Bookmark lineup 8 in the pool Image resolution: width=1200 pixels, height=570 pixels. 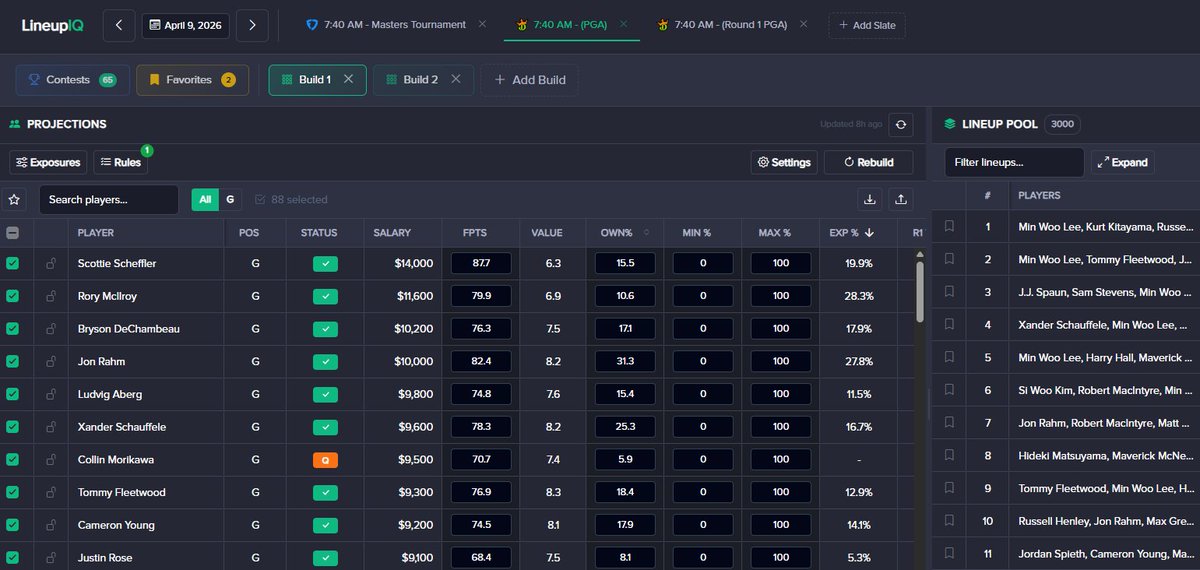pyautogui.click(x=949, y=455)
